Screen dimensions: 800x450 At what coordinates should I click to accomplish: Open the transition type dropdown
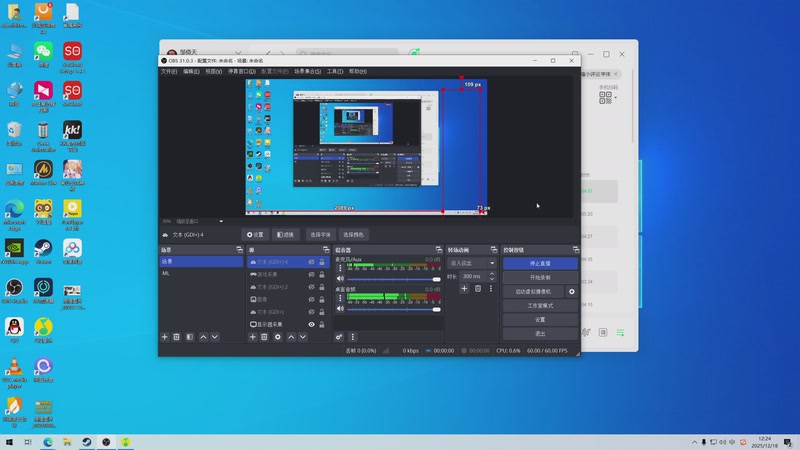472,263
